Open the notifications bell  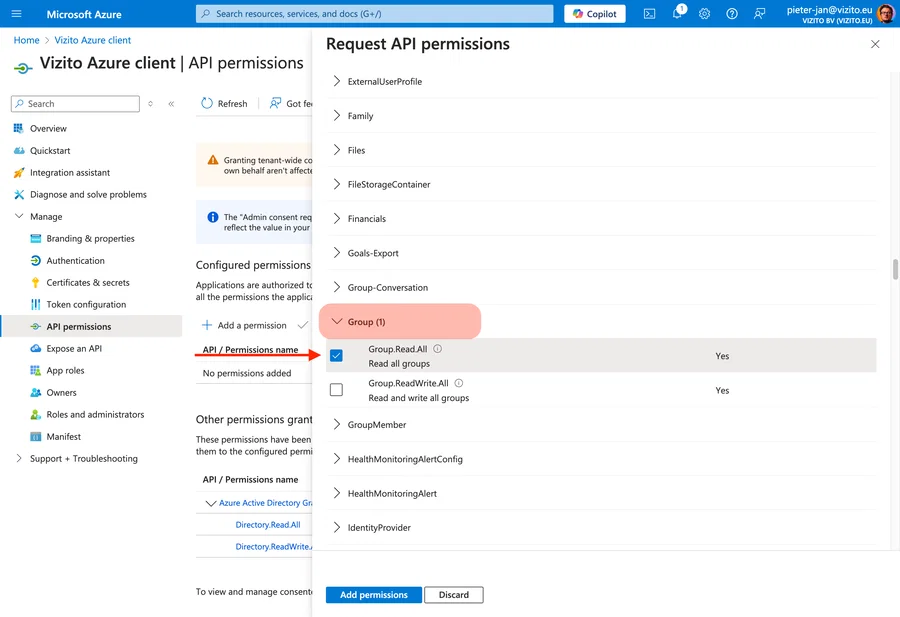pos(678,13)
